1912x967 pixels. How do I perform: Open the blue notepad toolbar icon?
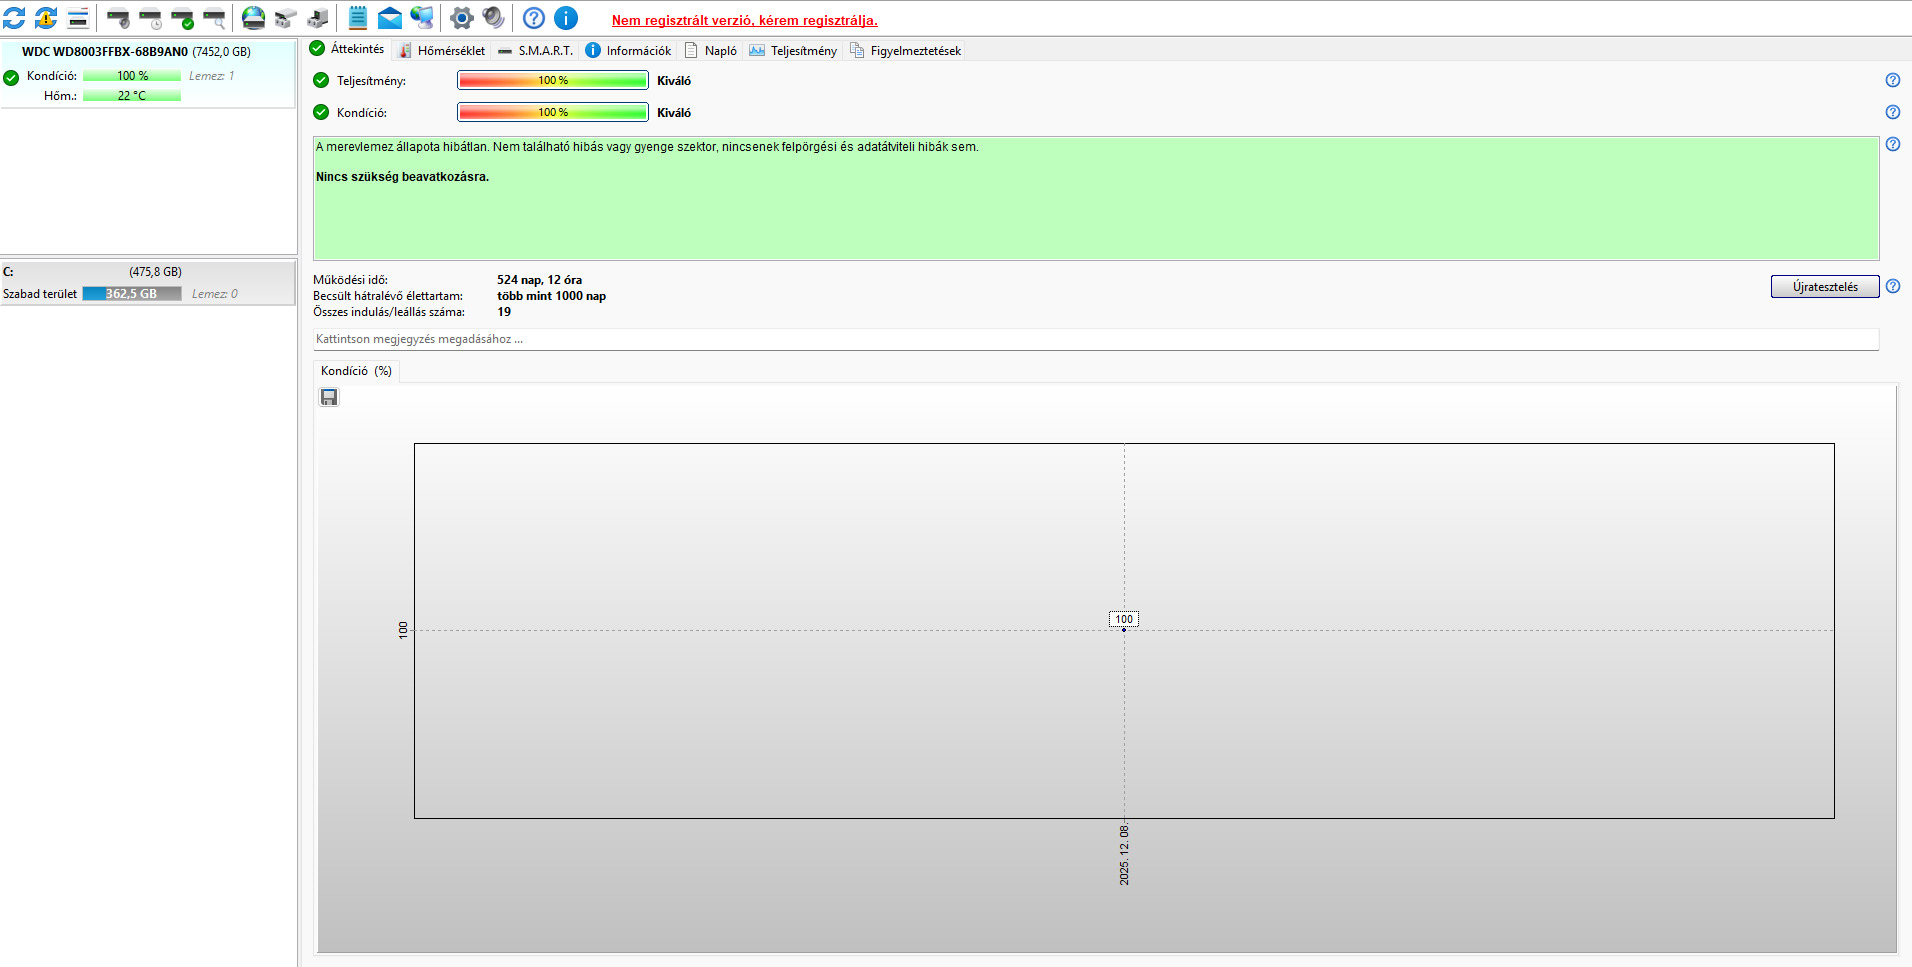pos(358,18)
